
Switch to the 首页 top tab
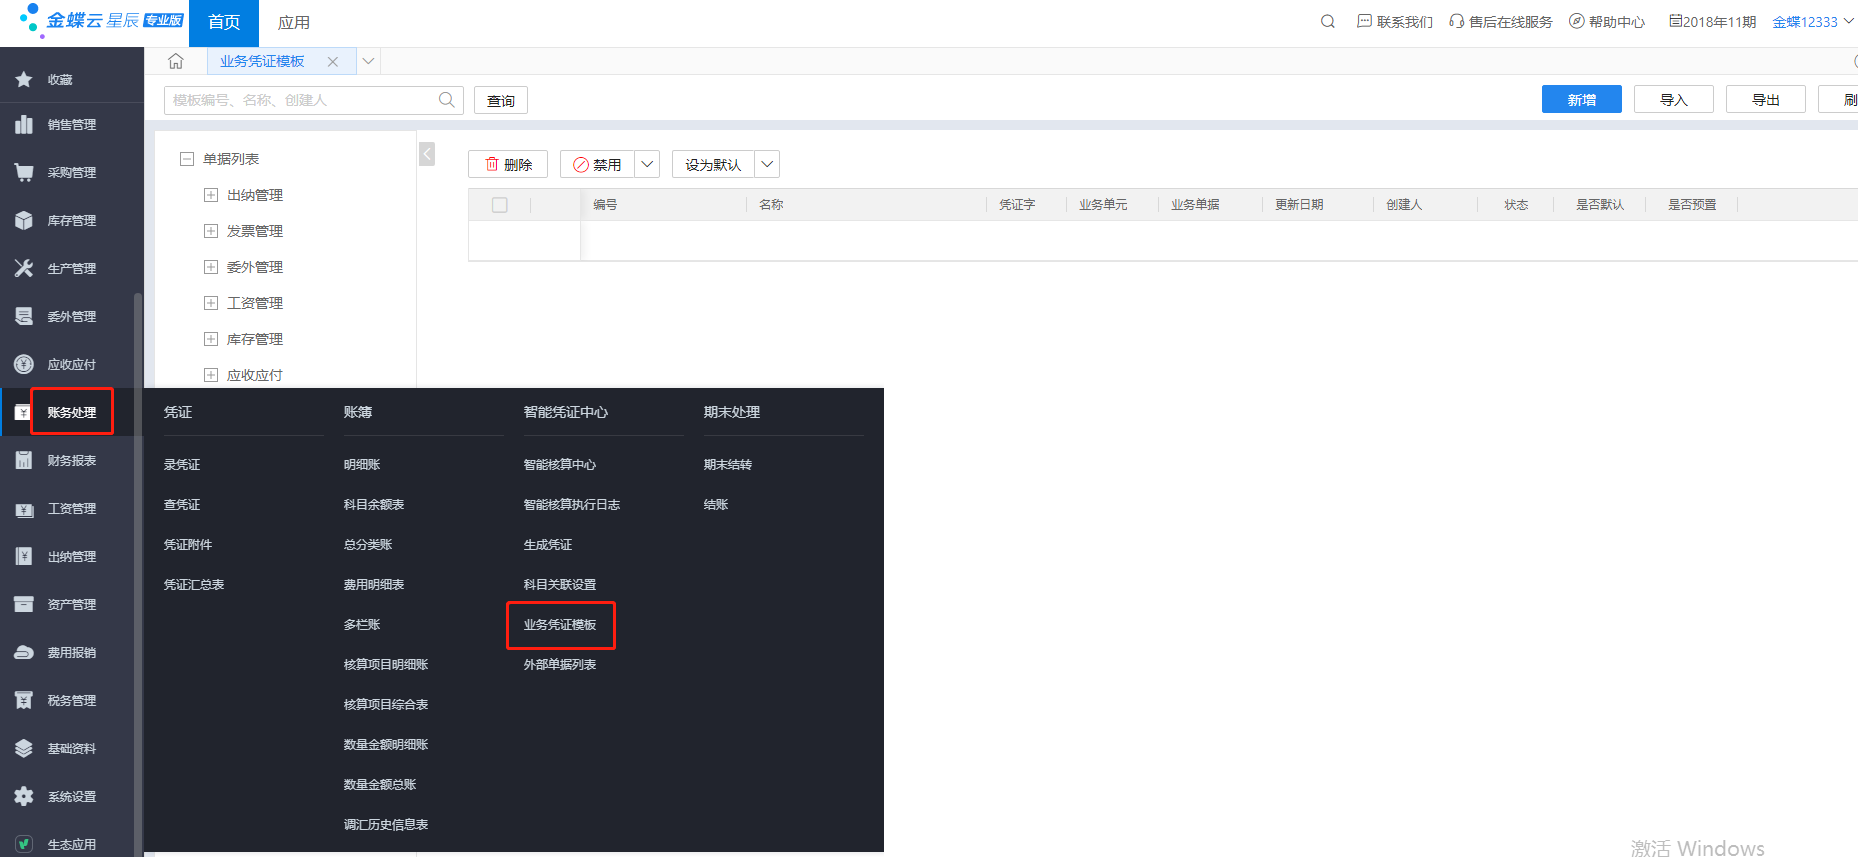[224, 23]
